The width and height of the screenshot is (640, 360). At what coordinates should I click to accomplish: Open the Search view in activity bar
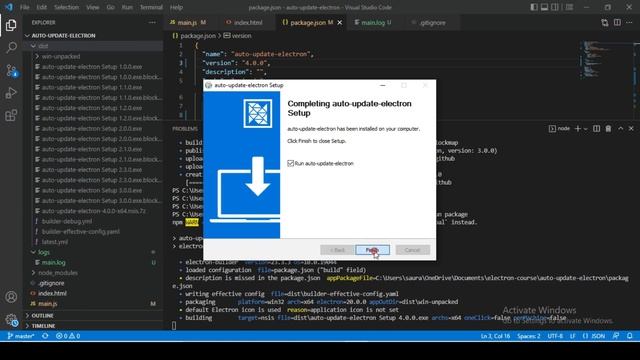pyautogui.click(x=11, y=47)
